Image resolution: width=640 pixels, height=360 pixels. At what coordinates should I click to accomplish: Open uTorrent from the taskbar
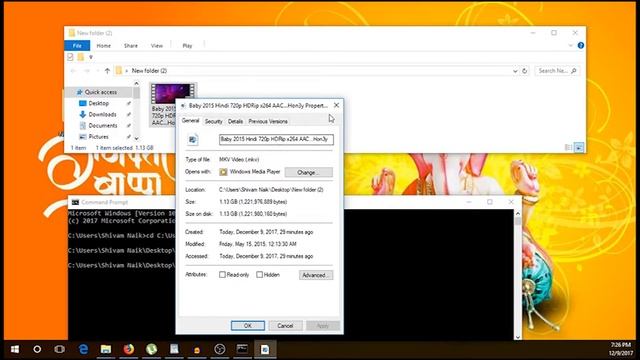151,349
